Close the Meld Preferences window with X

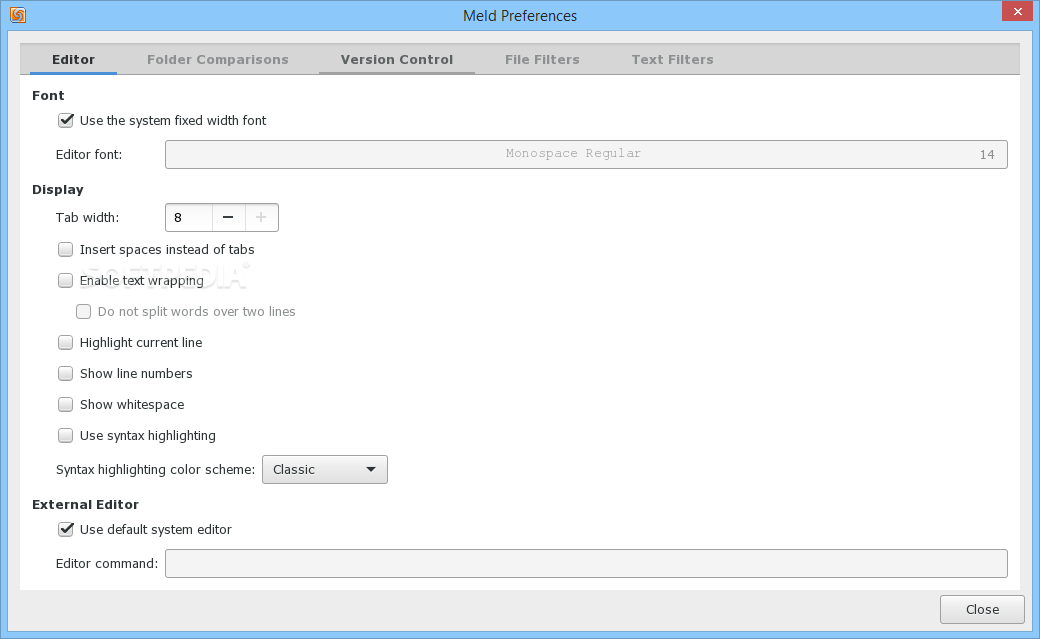point(1017,11)
